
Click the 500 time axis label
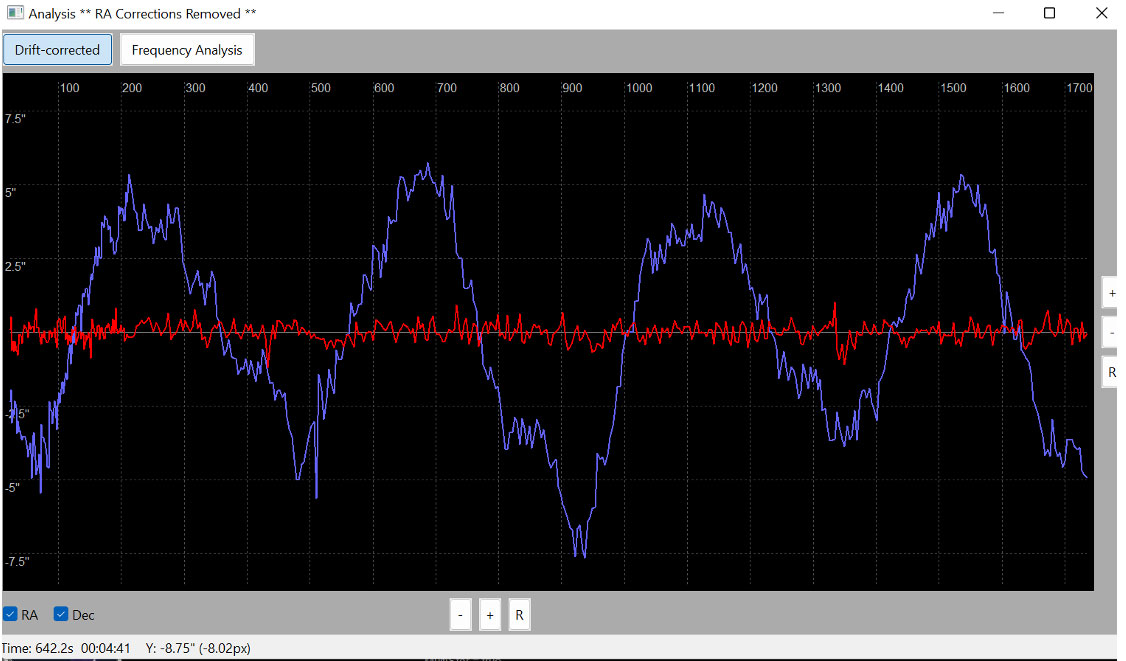pyautogui.click(x=321, y=88)
